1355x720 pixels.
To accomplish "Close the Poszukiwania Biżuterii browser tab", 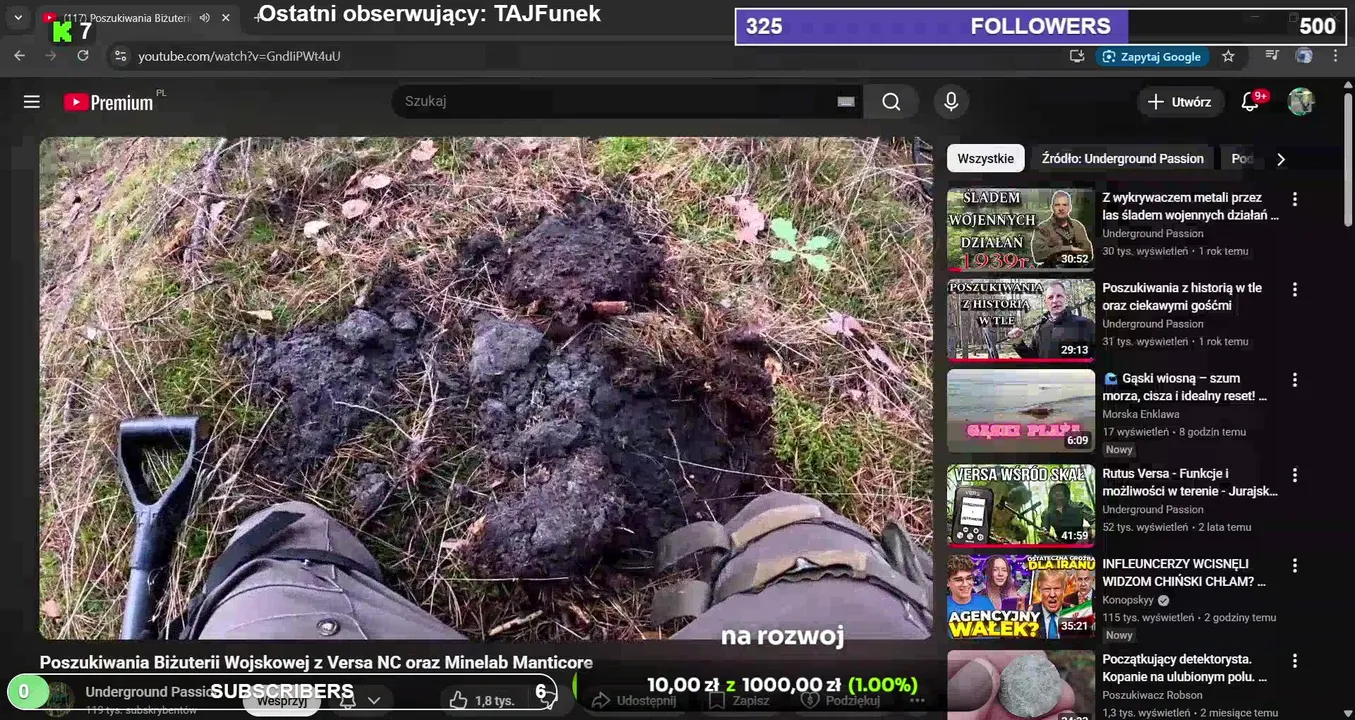I will pos(226,18).
